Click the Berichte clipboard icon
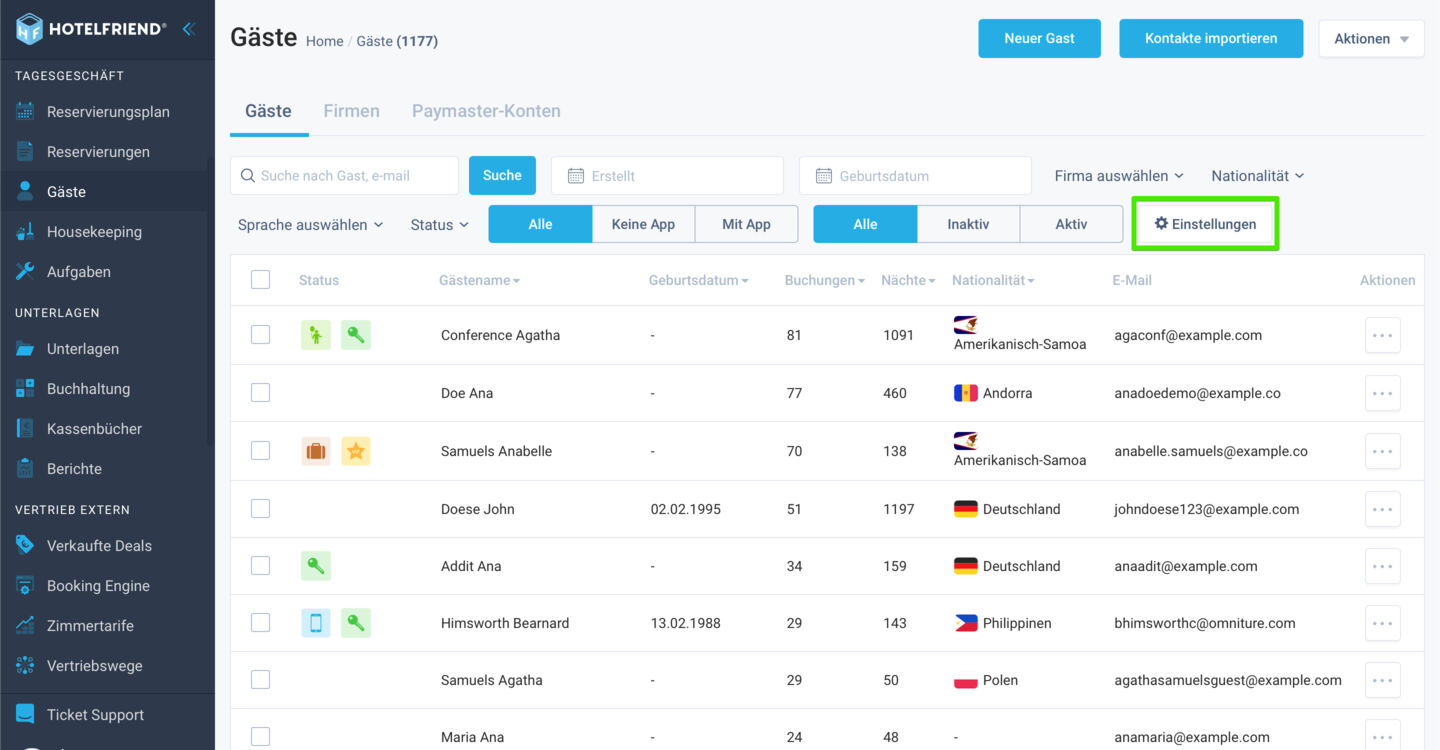This screenshot has height=750, width=1440. (25, 469)
